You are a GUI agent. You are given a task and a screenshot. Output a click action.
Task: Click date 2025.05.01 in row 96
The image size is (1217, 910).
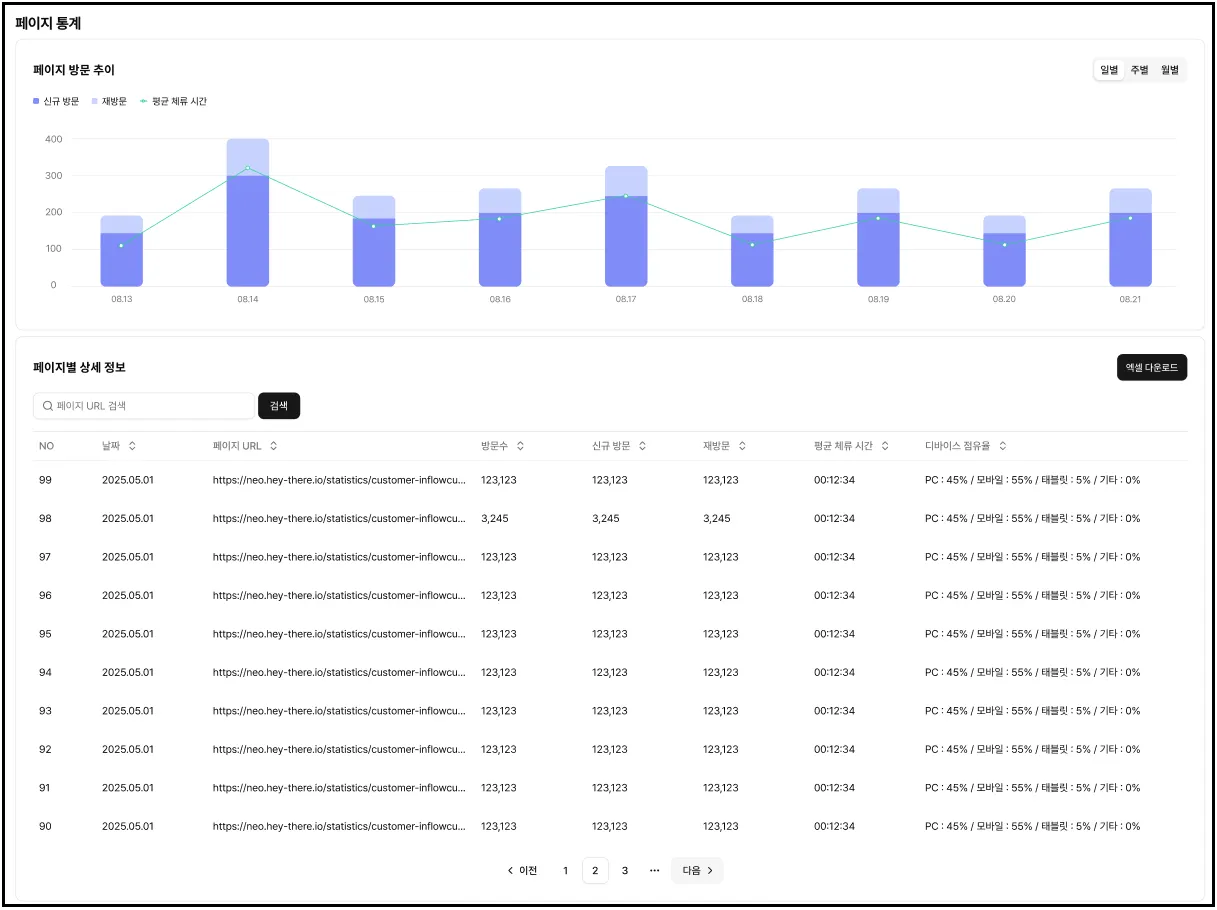pos(128,596)
